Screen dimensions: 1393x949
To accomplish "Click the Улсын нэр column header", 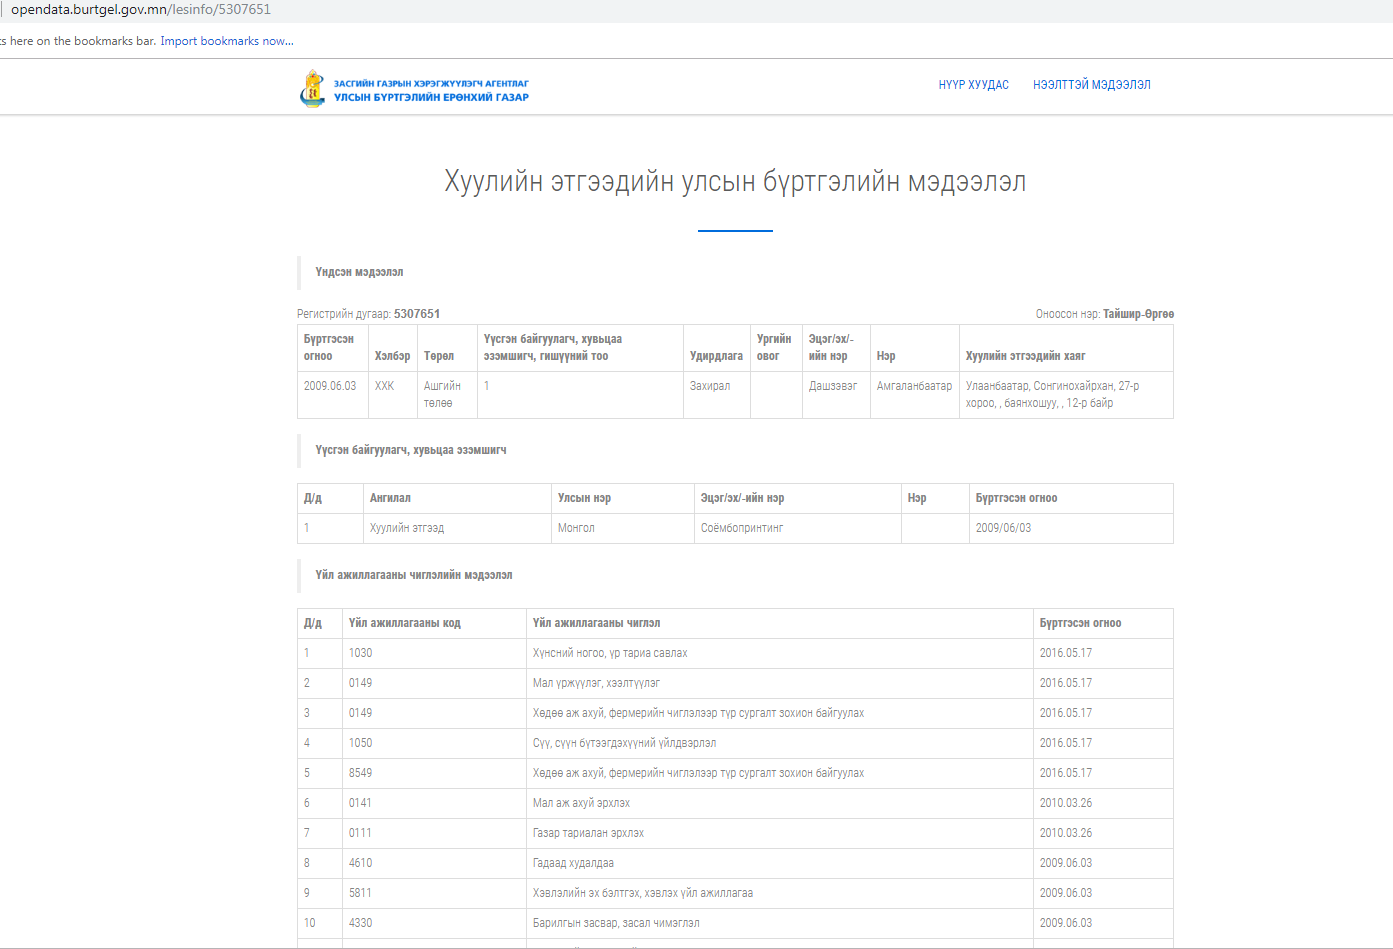I will coord(584,498).
